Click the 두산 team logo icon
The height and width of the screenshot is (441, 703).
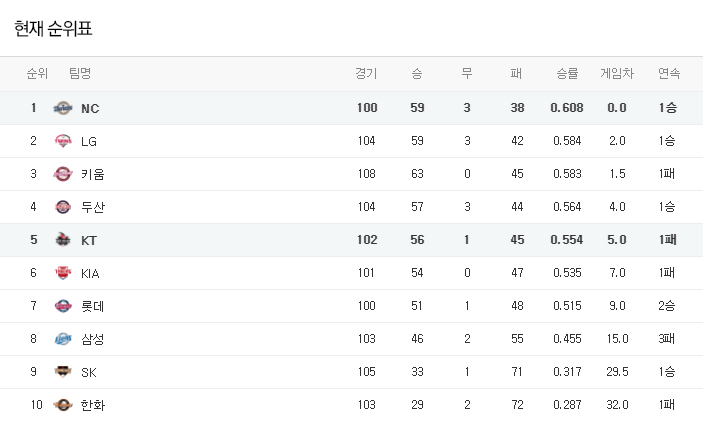63,207
